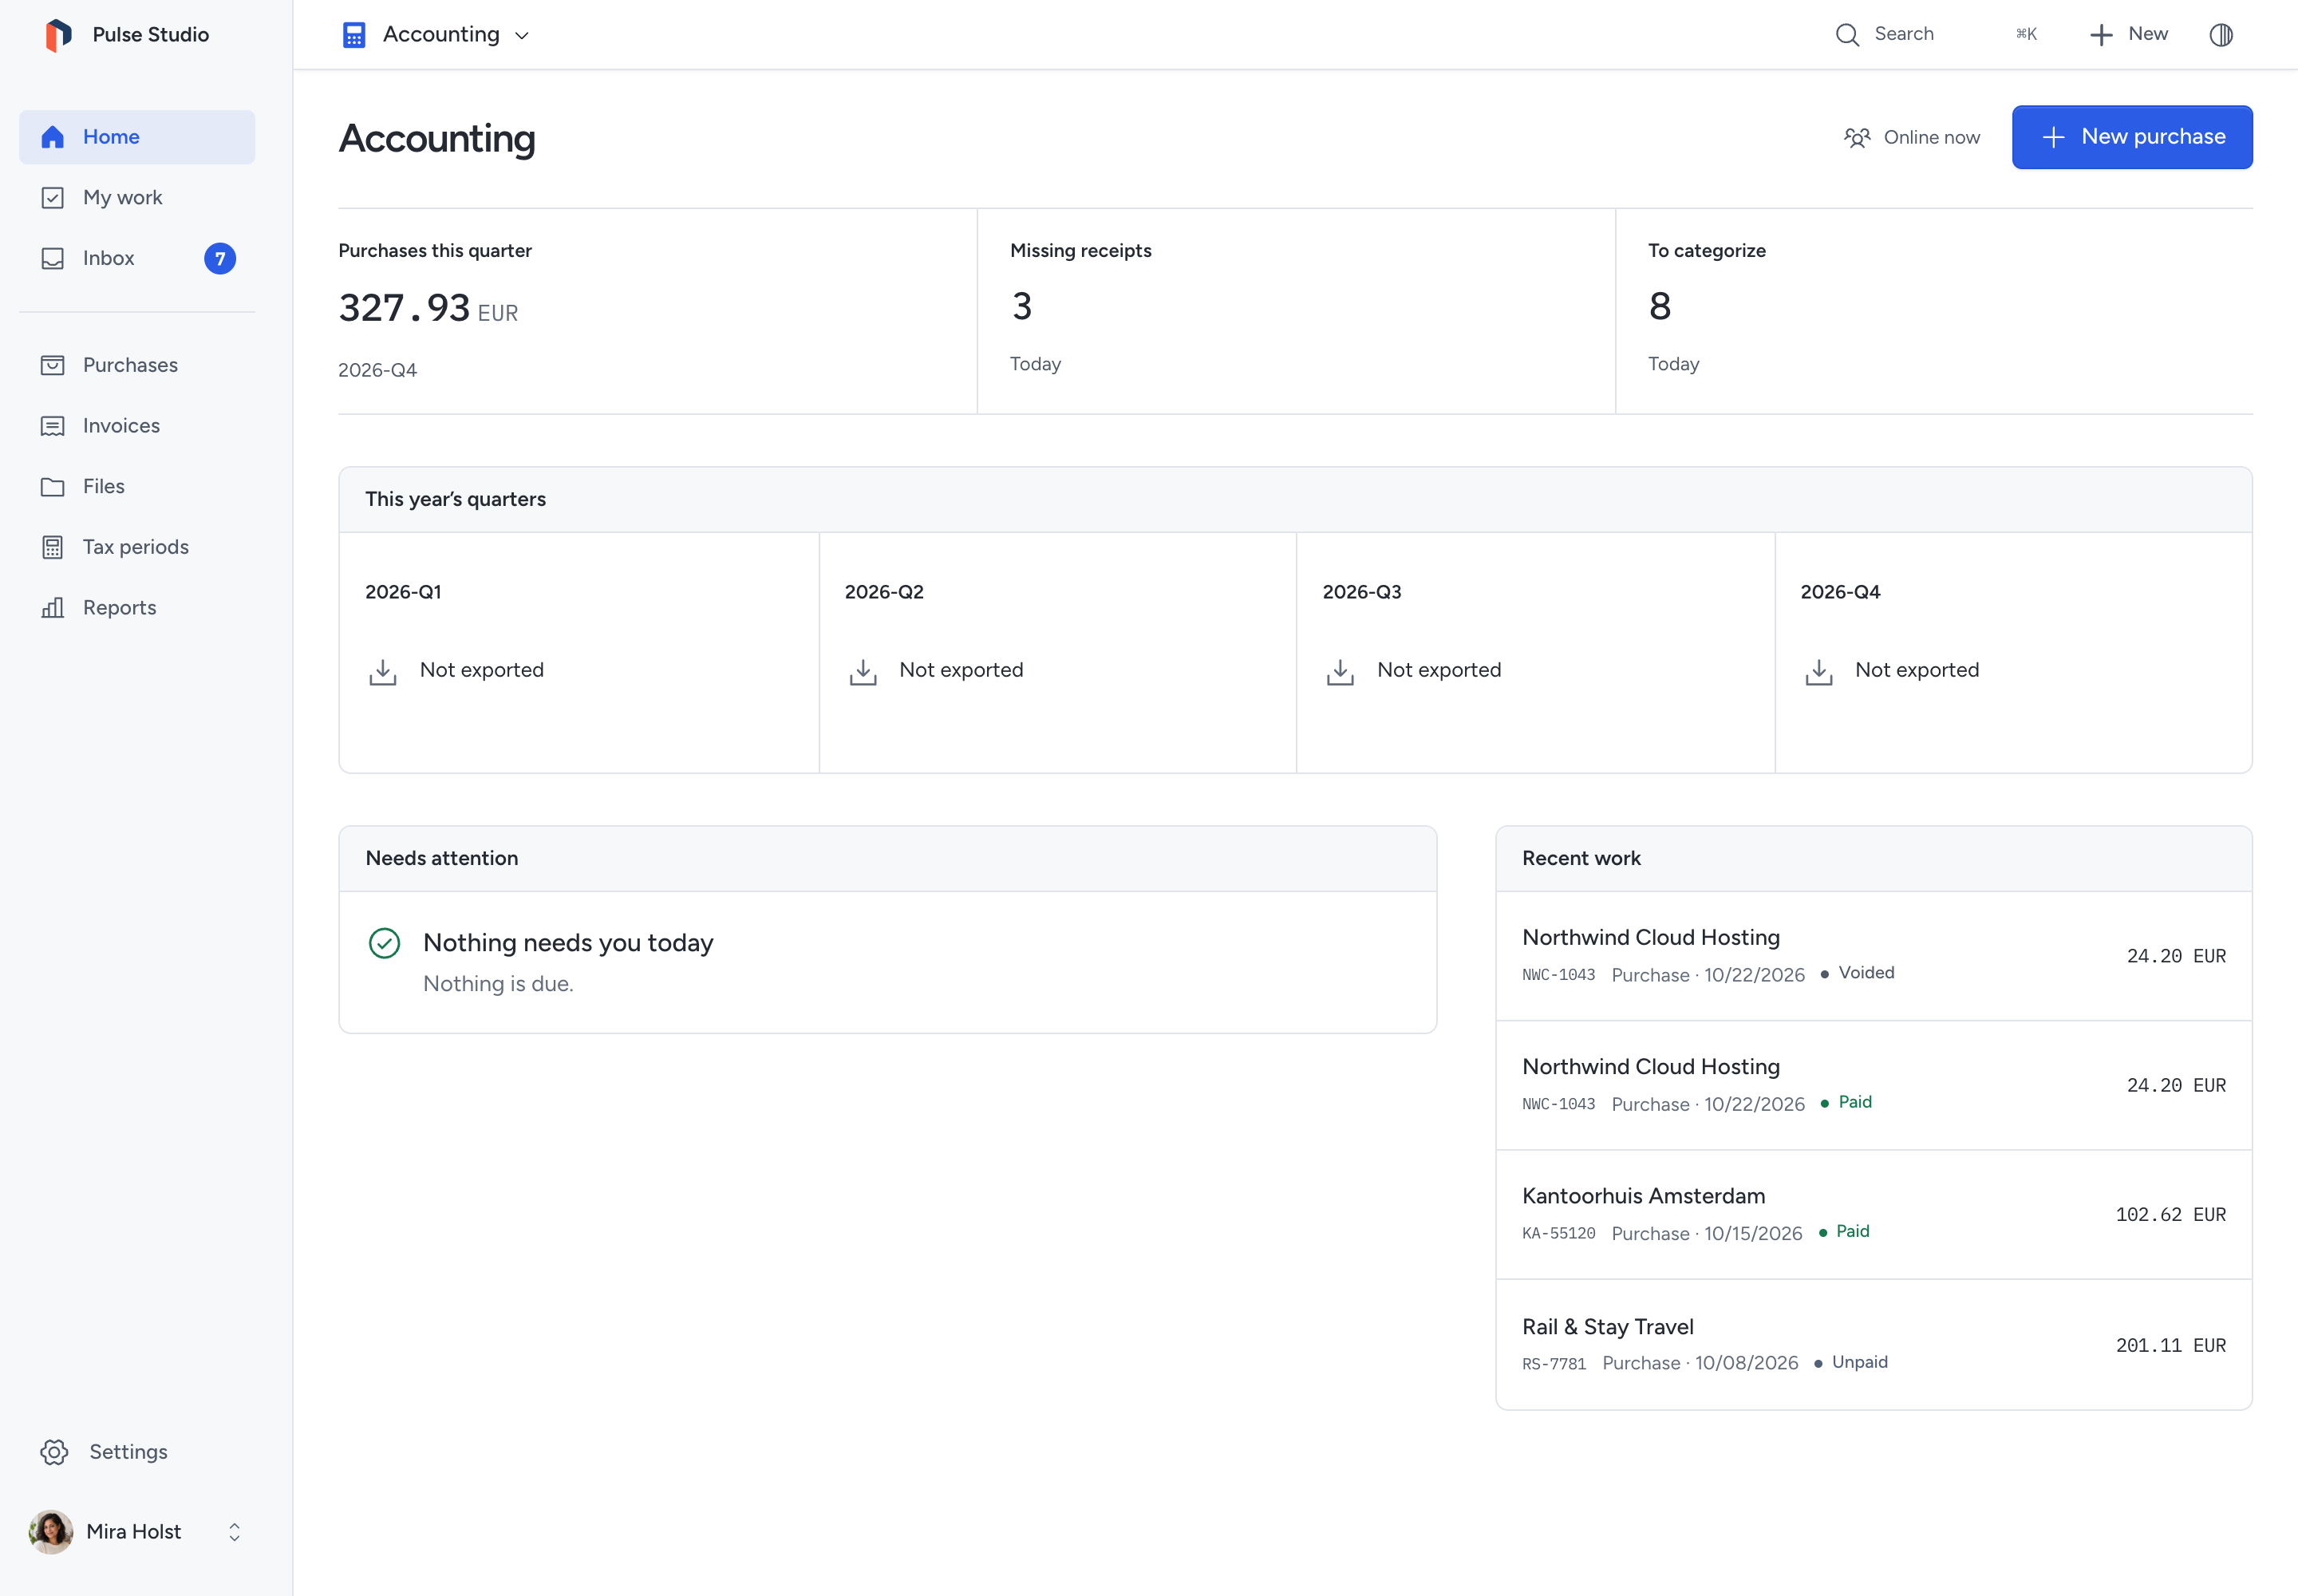This screenshot has height=1596, width=2298.
Task: Open the paid Northwind Cloud Hosting entry
Action: pyautogui.click(x=1874, y=1085)
